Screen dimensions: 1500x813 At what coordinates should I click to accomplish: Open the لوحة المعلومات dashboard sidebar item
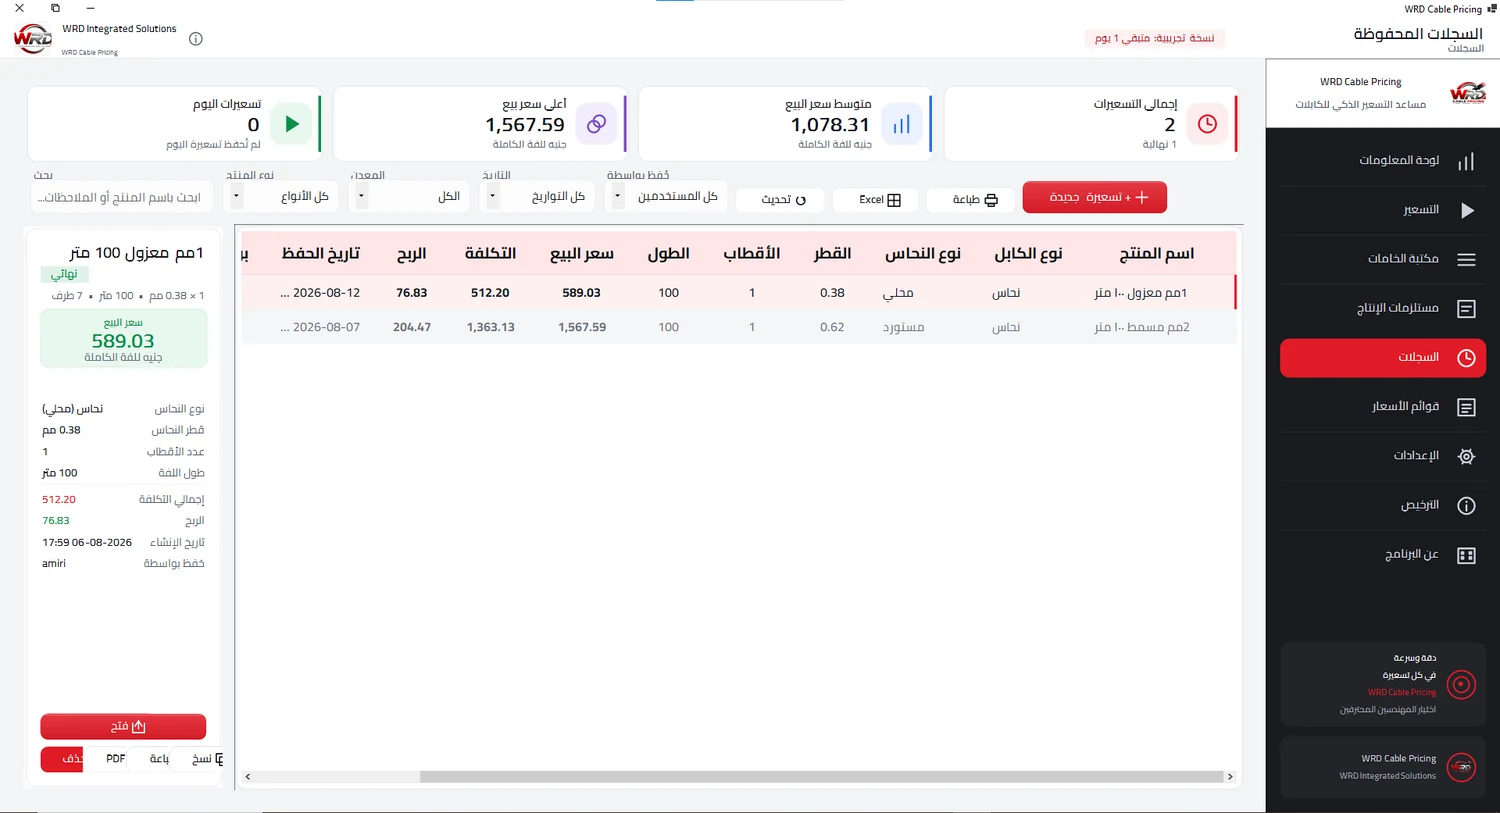point(1382,161)
